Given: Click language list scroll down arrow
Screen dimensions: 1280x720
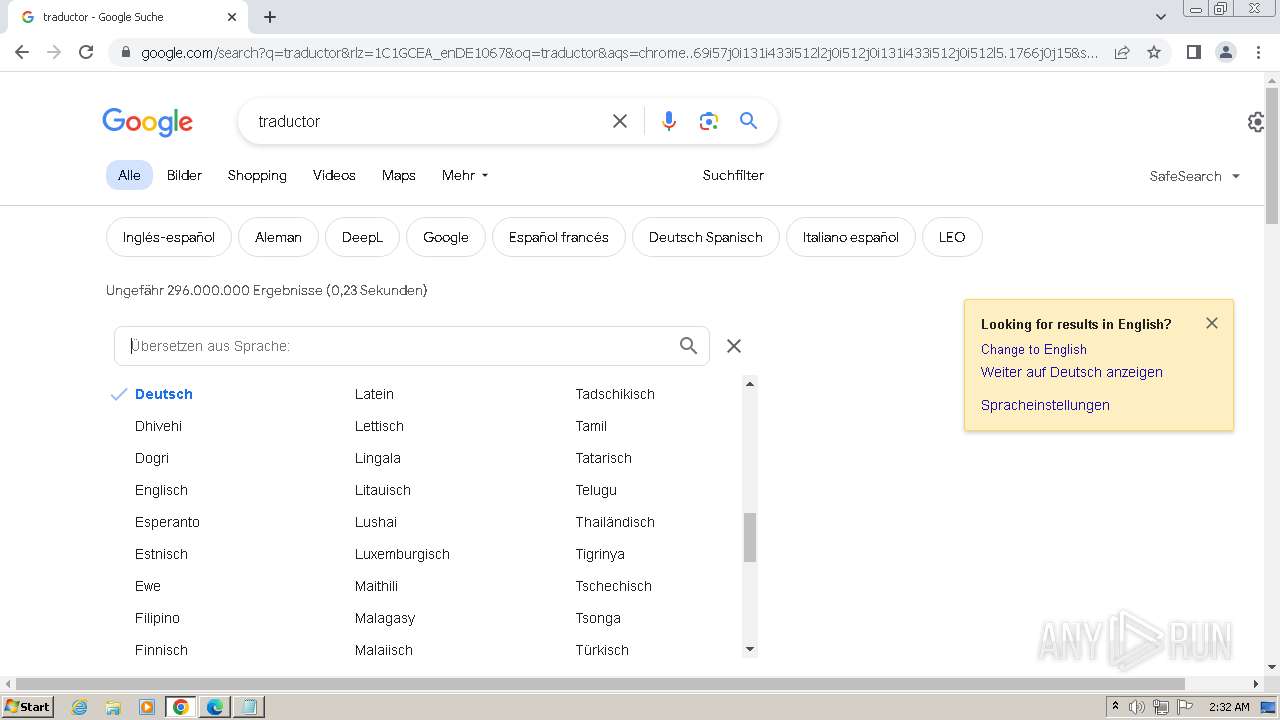Looking at the screenshot, I should (750, 650).
